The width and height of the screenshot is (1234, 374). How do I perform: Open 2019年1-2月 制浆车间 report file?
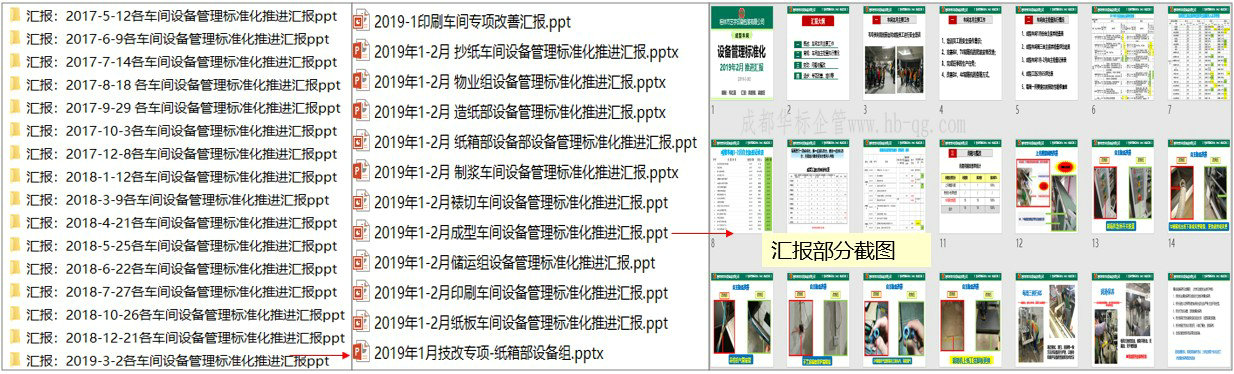[526, 173]
